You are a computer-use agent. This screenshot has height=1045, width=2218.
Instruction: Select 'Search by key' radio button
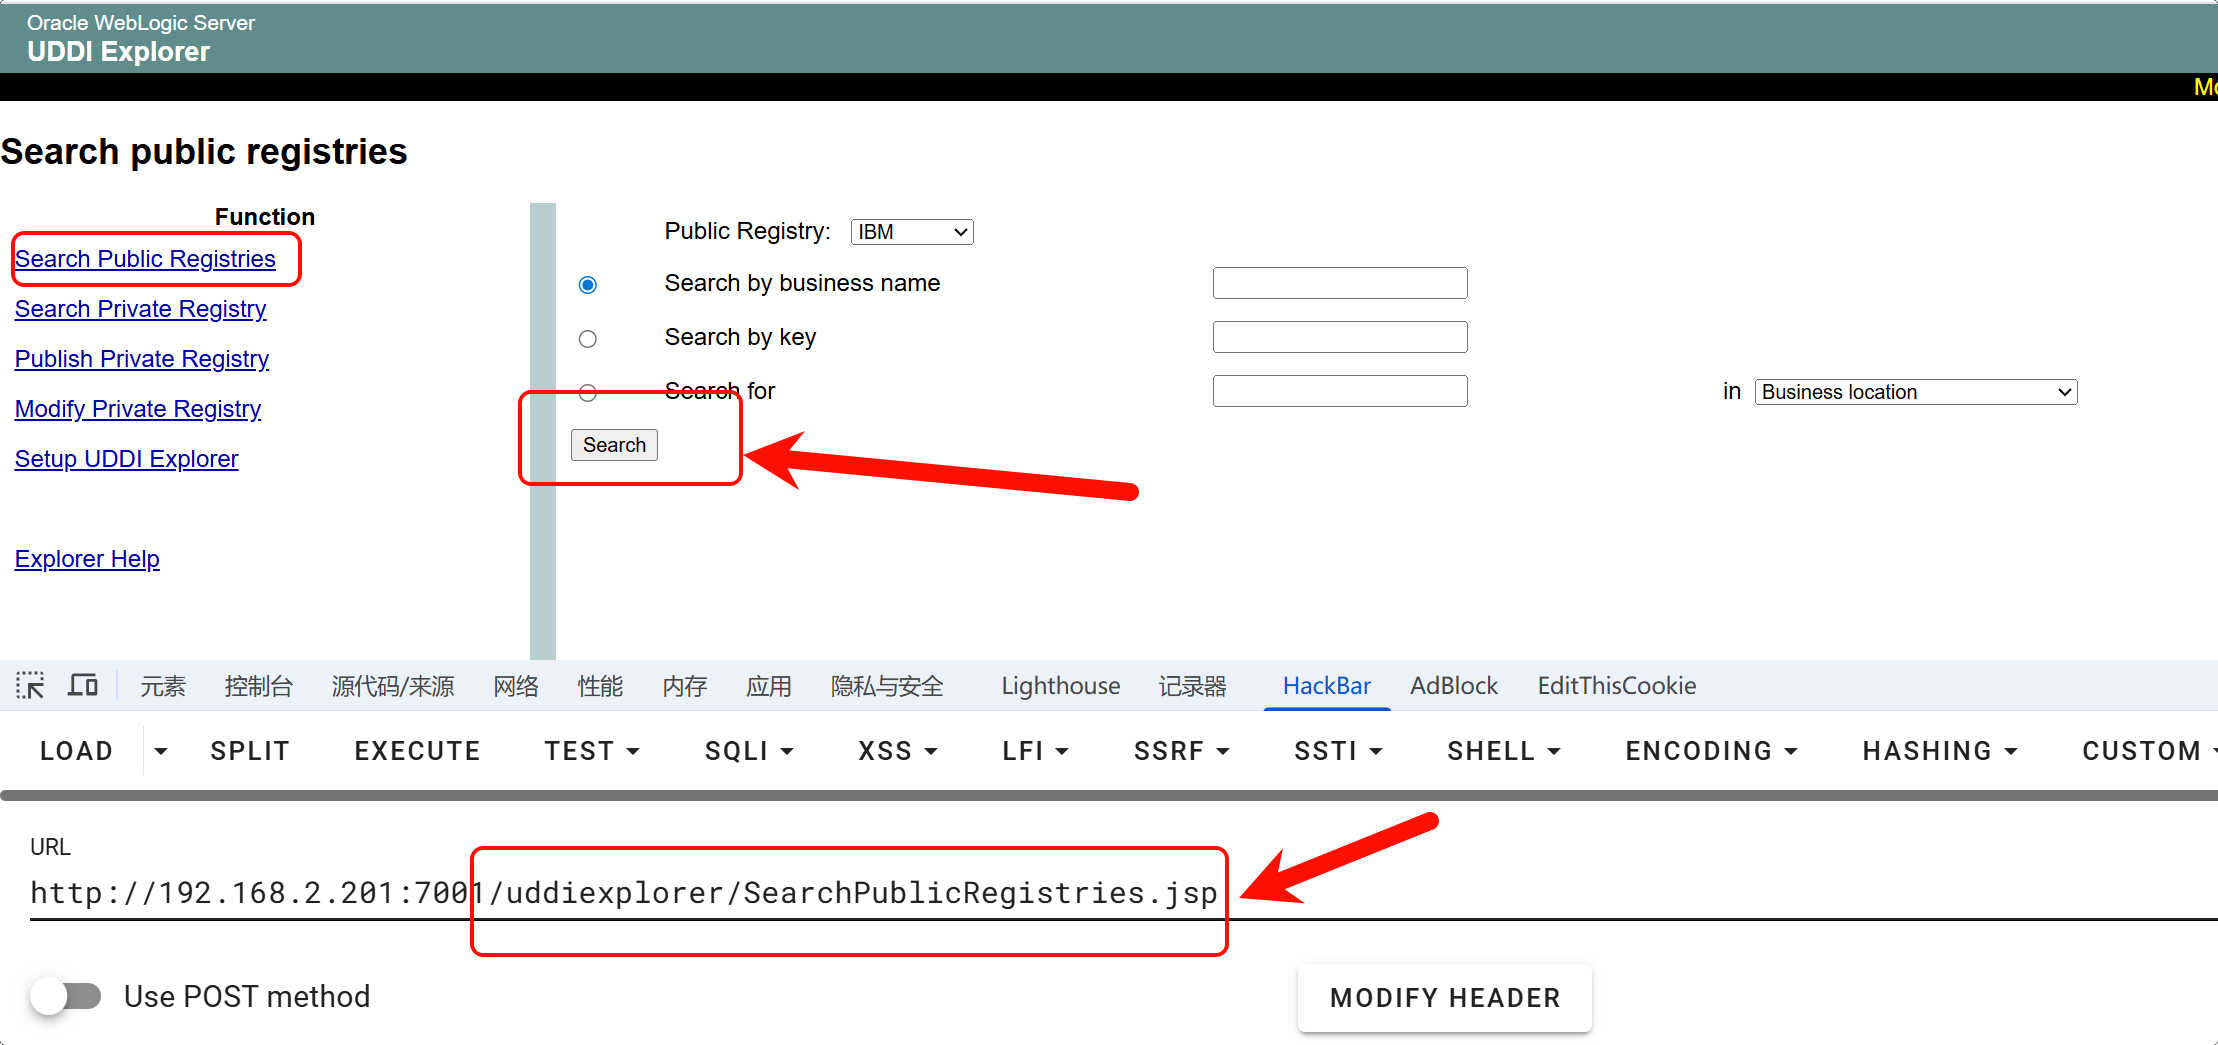point(588,339)
